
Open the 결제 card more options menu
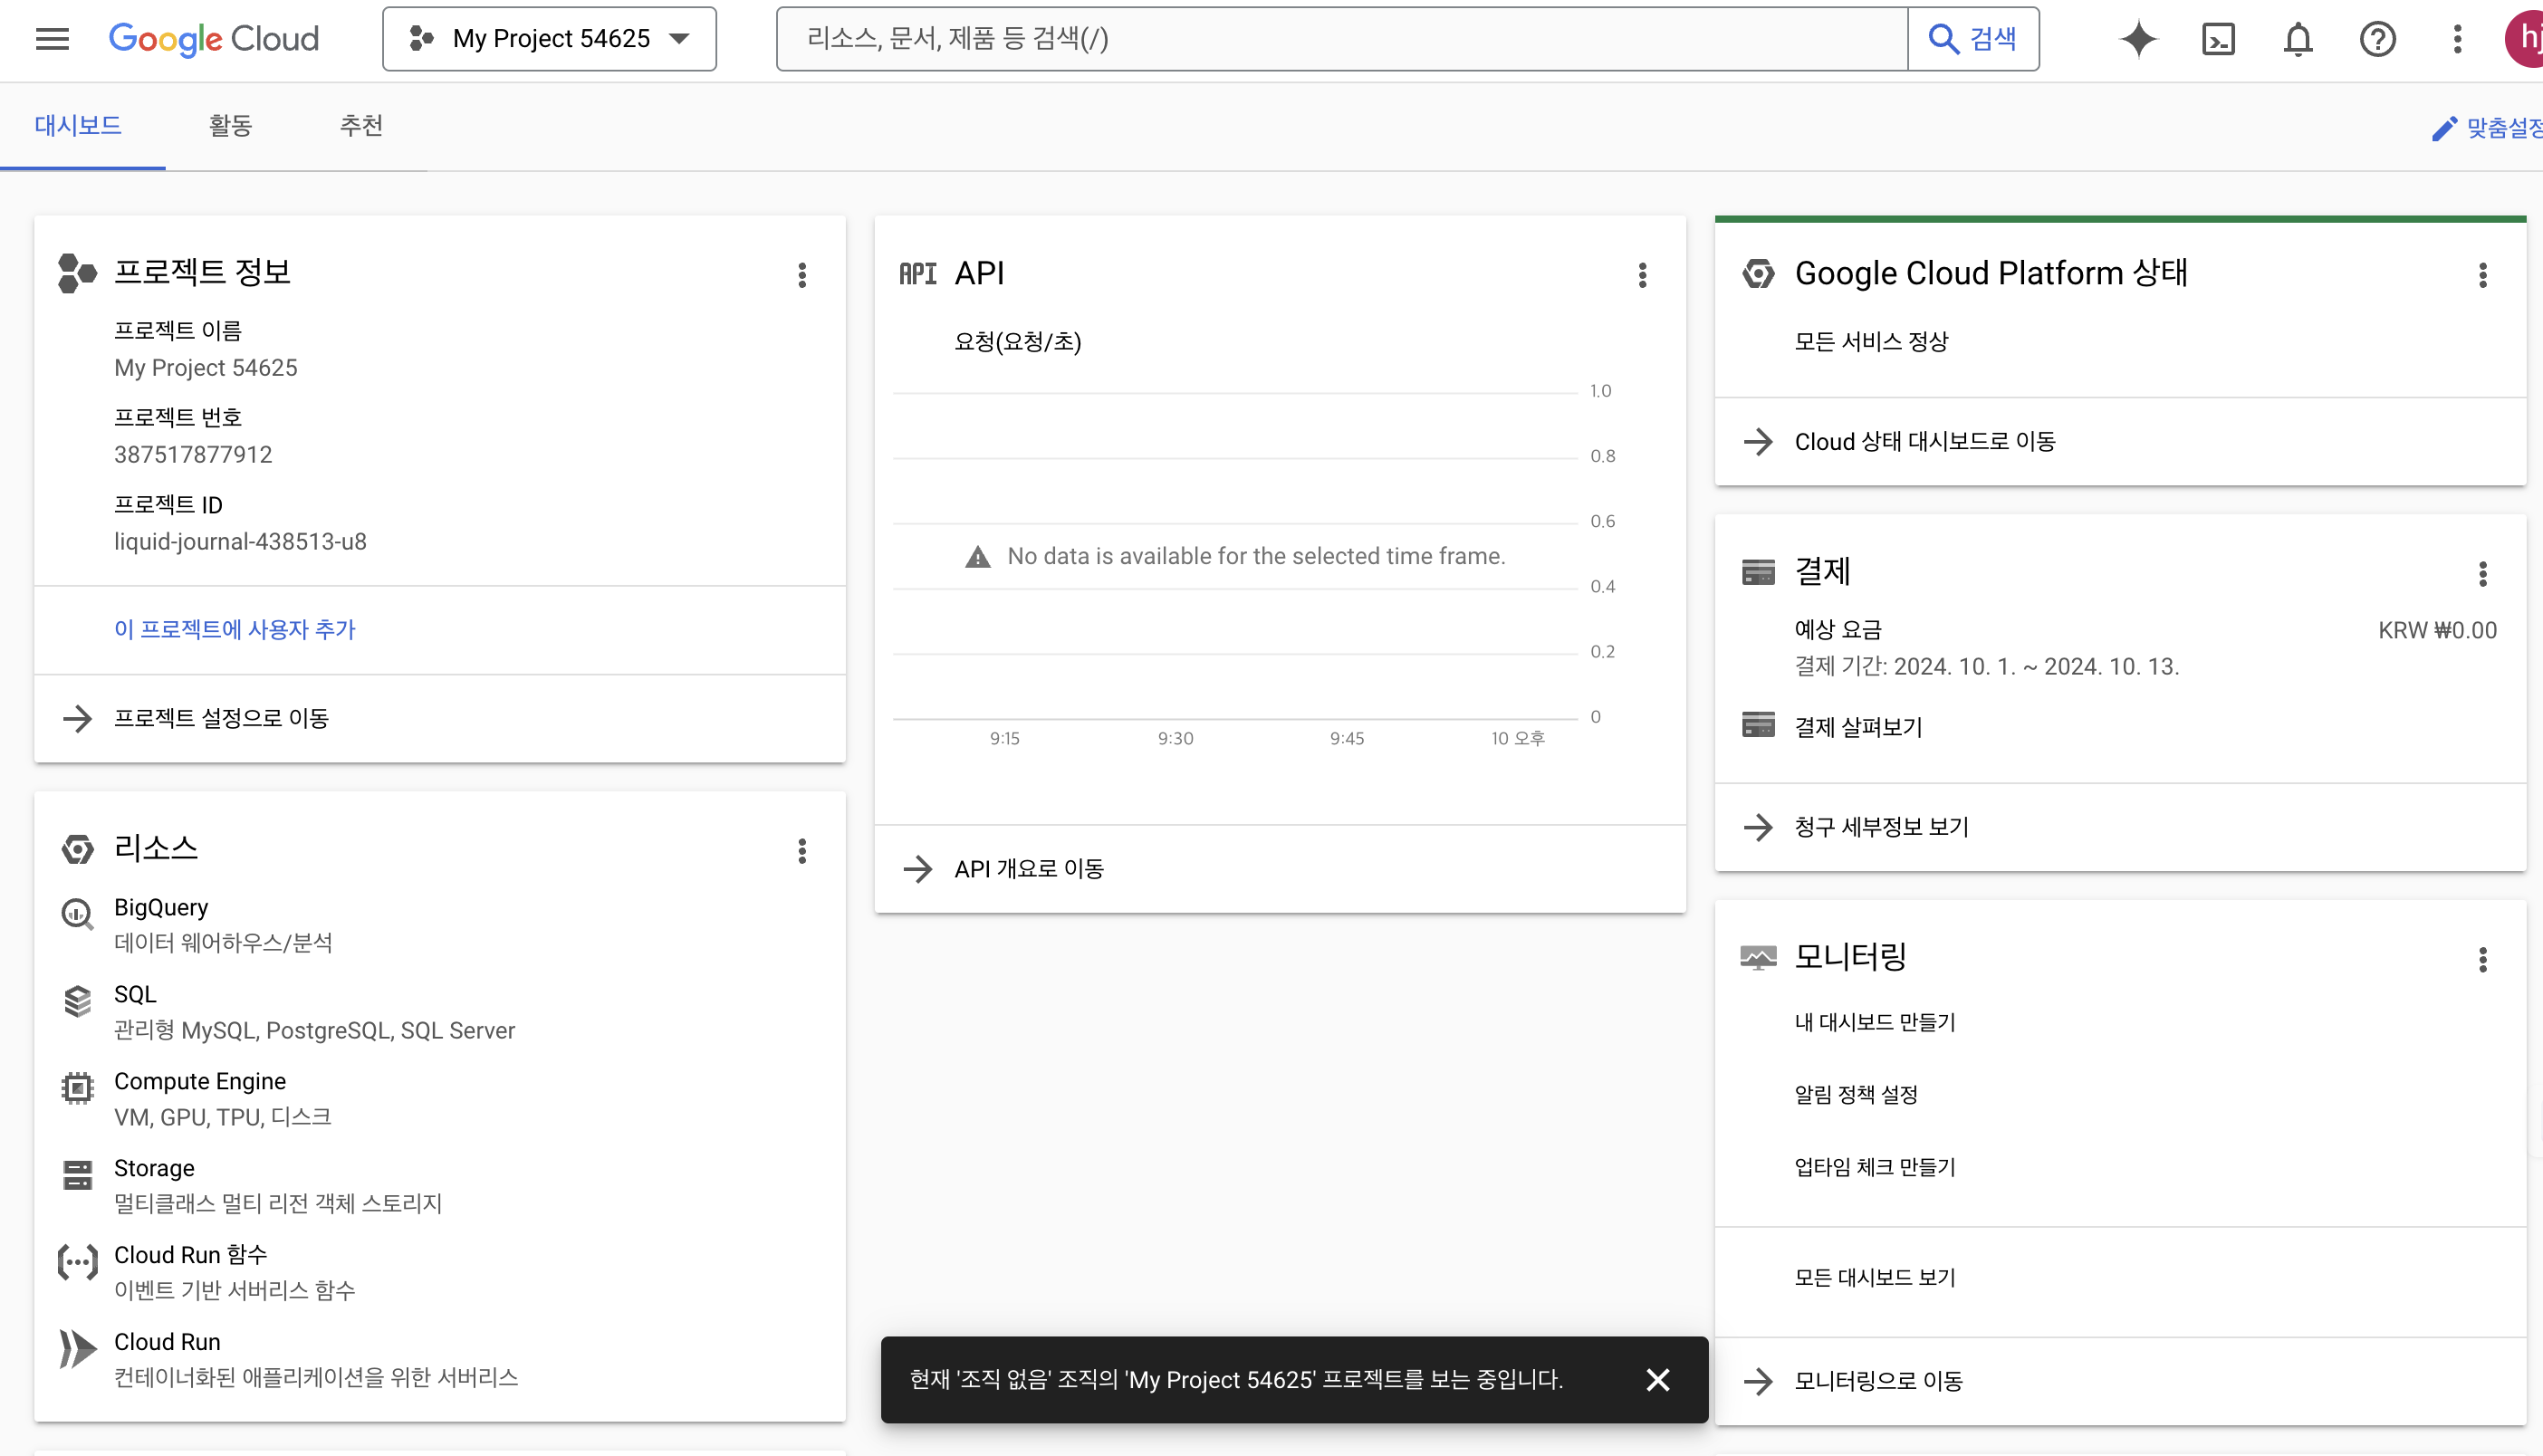2482,573
